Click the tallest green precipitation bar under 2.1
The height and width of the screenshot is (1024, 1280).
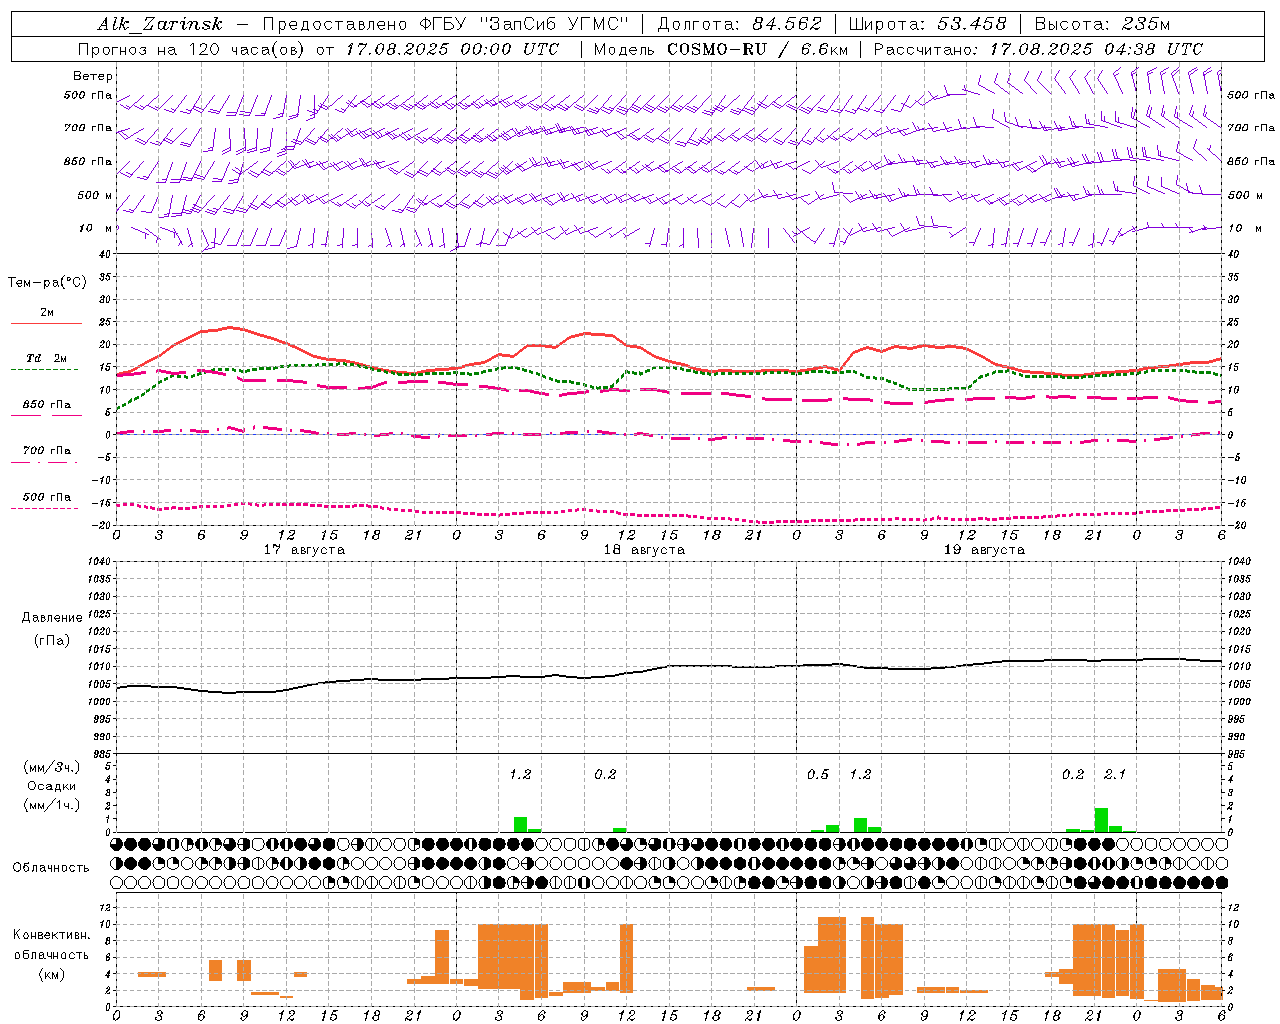(x=1101, y=820)
